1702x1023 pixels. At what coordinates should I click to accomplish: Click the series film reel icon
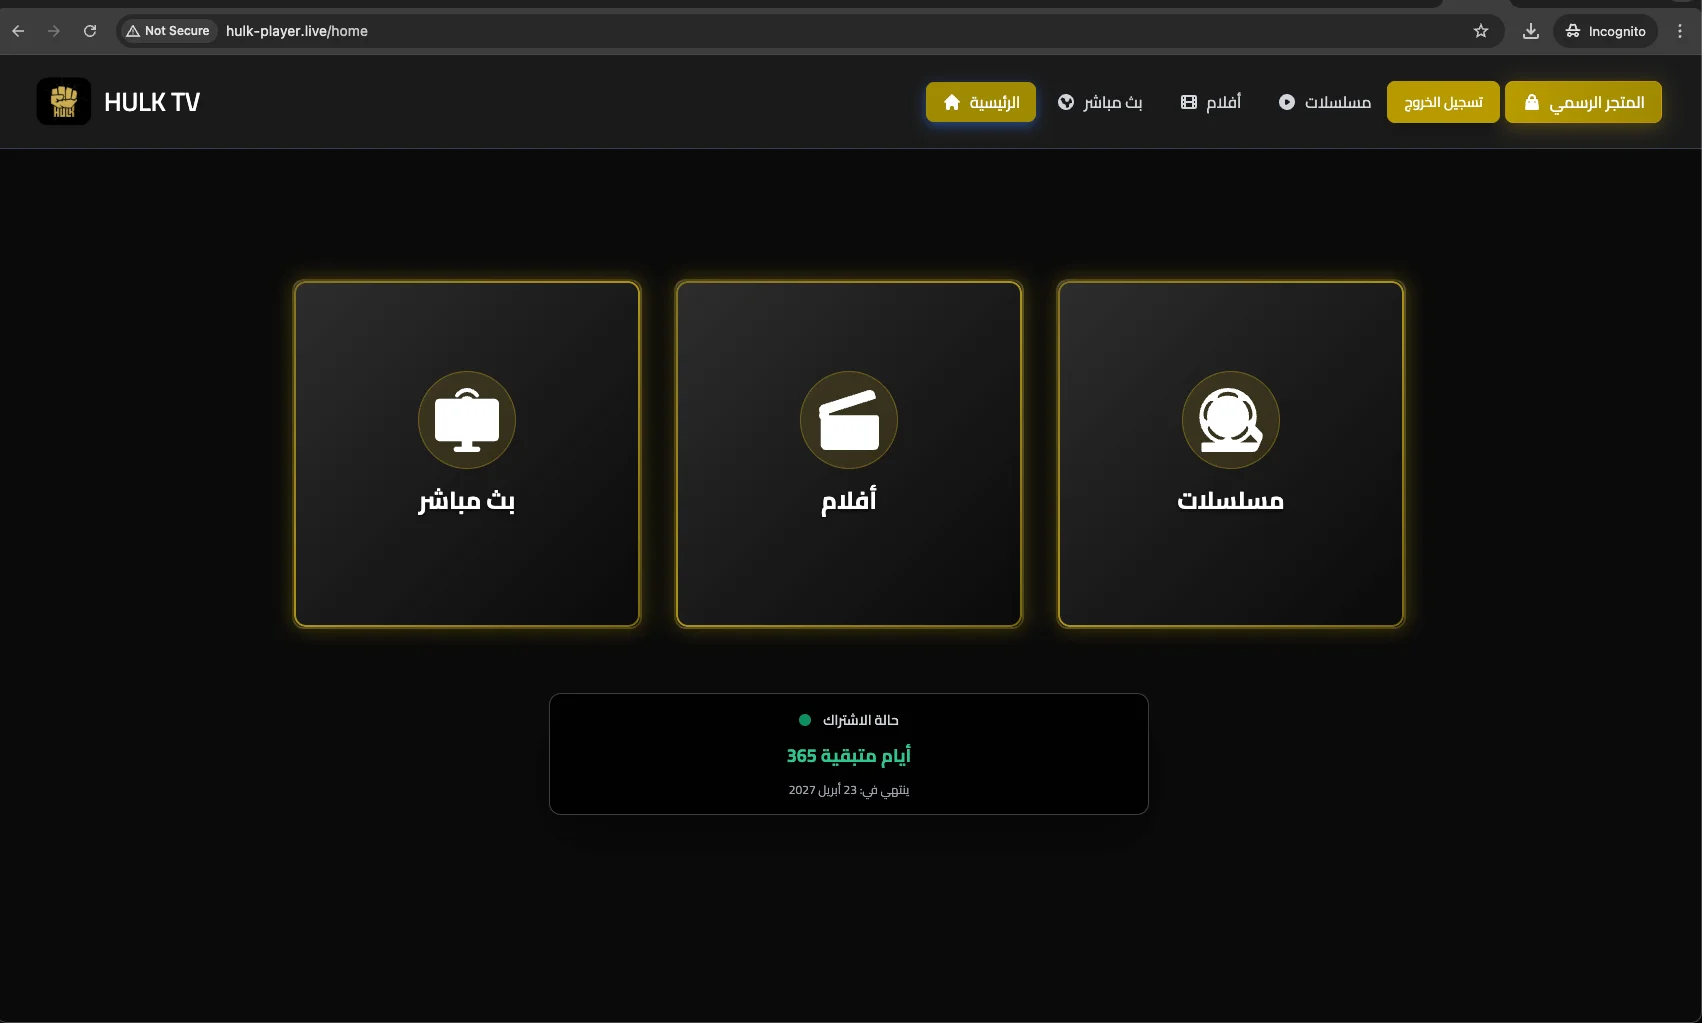pyautogui.click(x=1231, y=420)
